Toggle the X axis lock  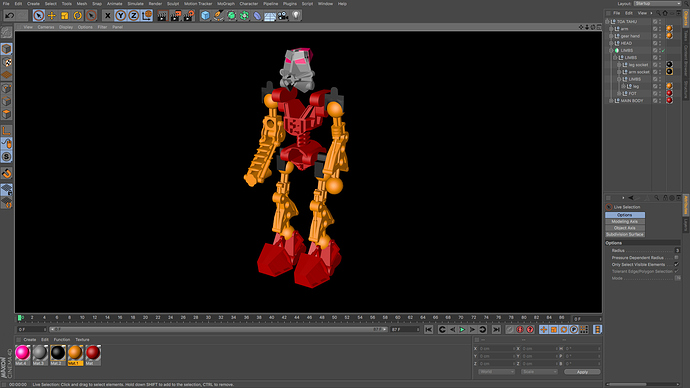[x=107, y=16]
